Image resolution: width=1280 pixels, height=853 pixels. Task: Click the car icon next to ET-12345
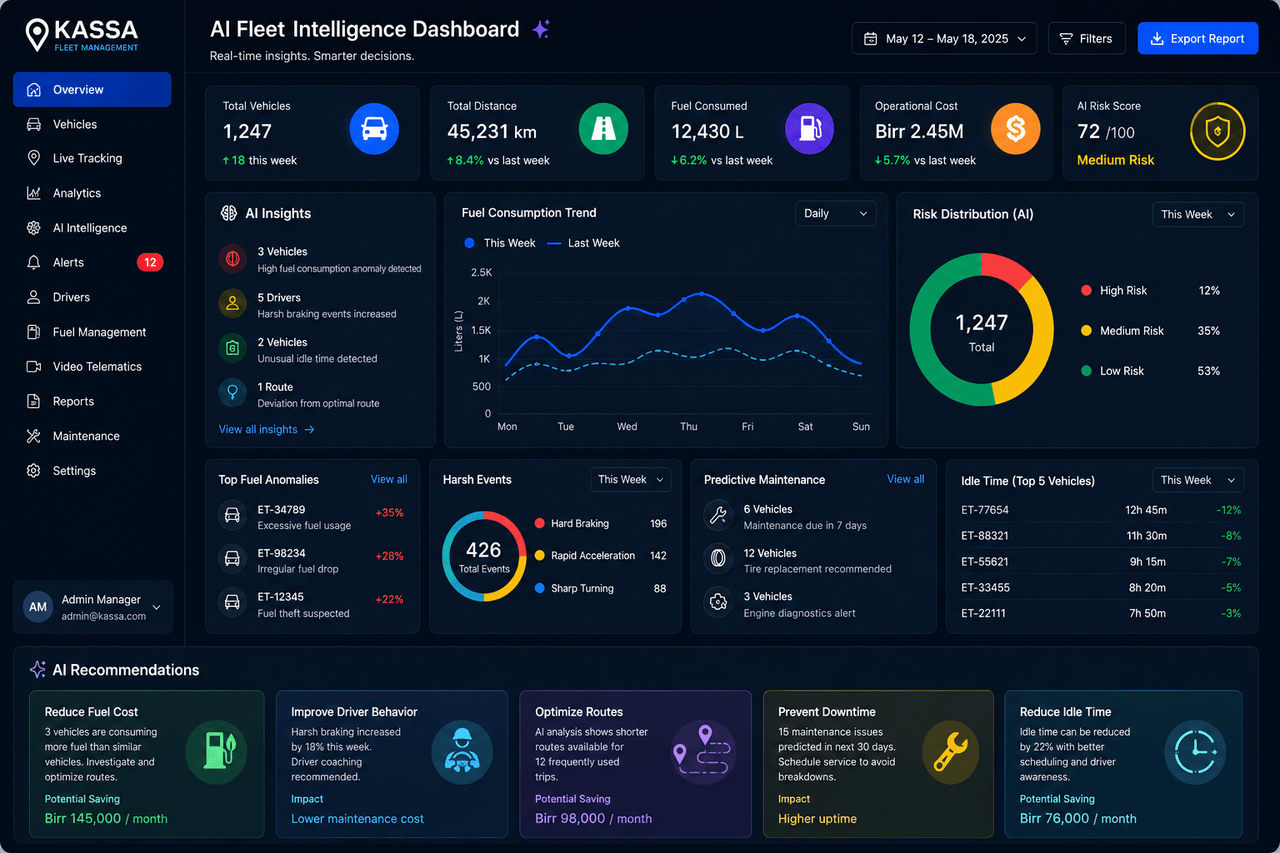(x=232, y=603)
